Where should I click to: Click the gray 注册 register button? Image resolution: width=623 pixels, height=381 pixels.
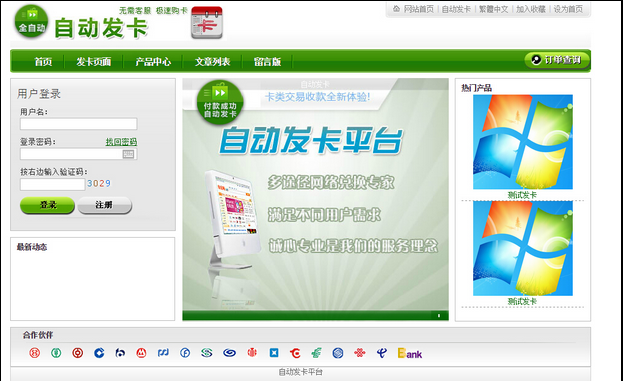tap(104, 205)
